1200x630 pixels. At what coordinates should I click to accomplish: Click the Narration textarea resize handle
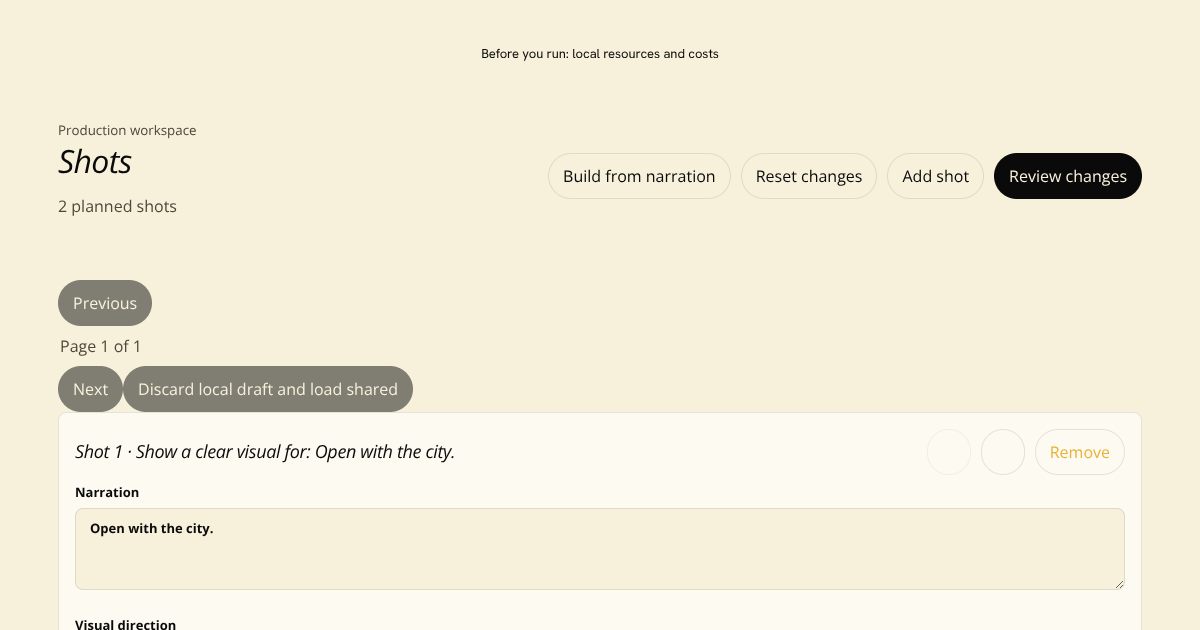click(x=1118, y=583)
